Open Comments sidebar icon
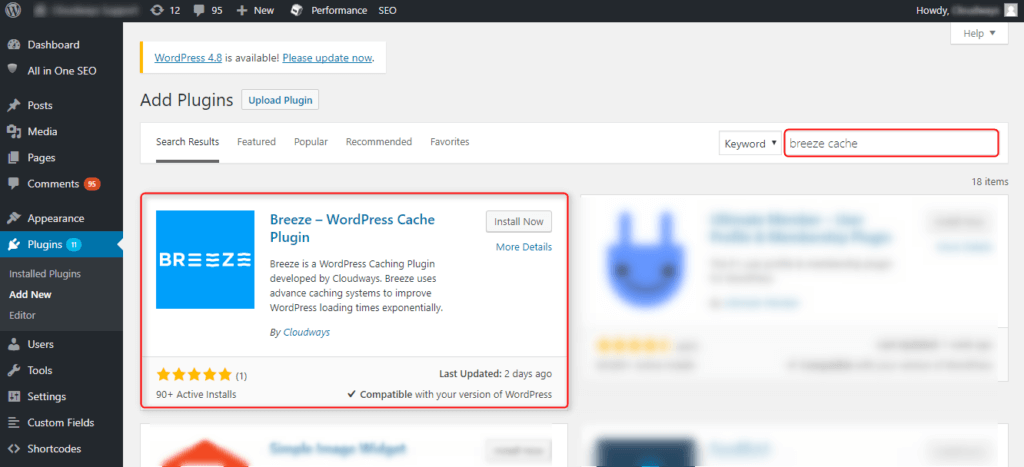The width and height of the screenshot is (1024, 467). tap(13, 184)
